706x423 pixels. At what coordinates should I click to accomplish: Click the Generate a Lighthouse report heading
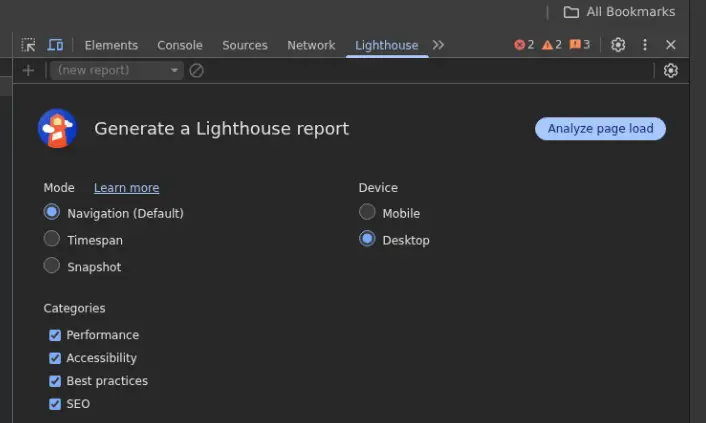(x=222, y=129)
